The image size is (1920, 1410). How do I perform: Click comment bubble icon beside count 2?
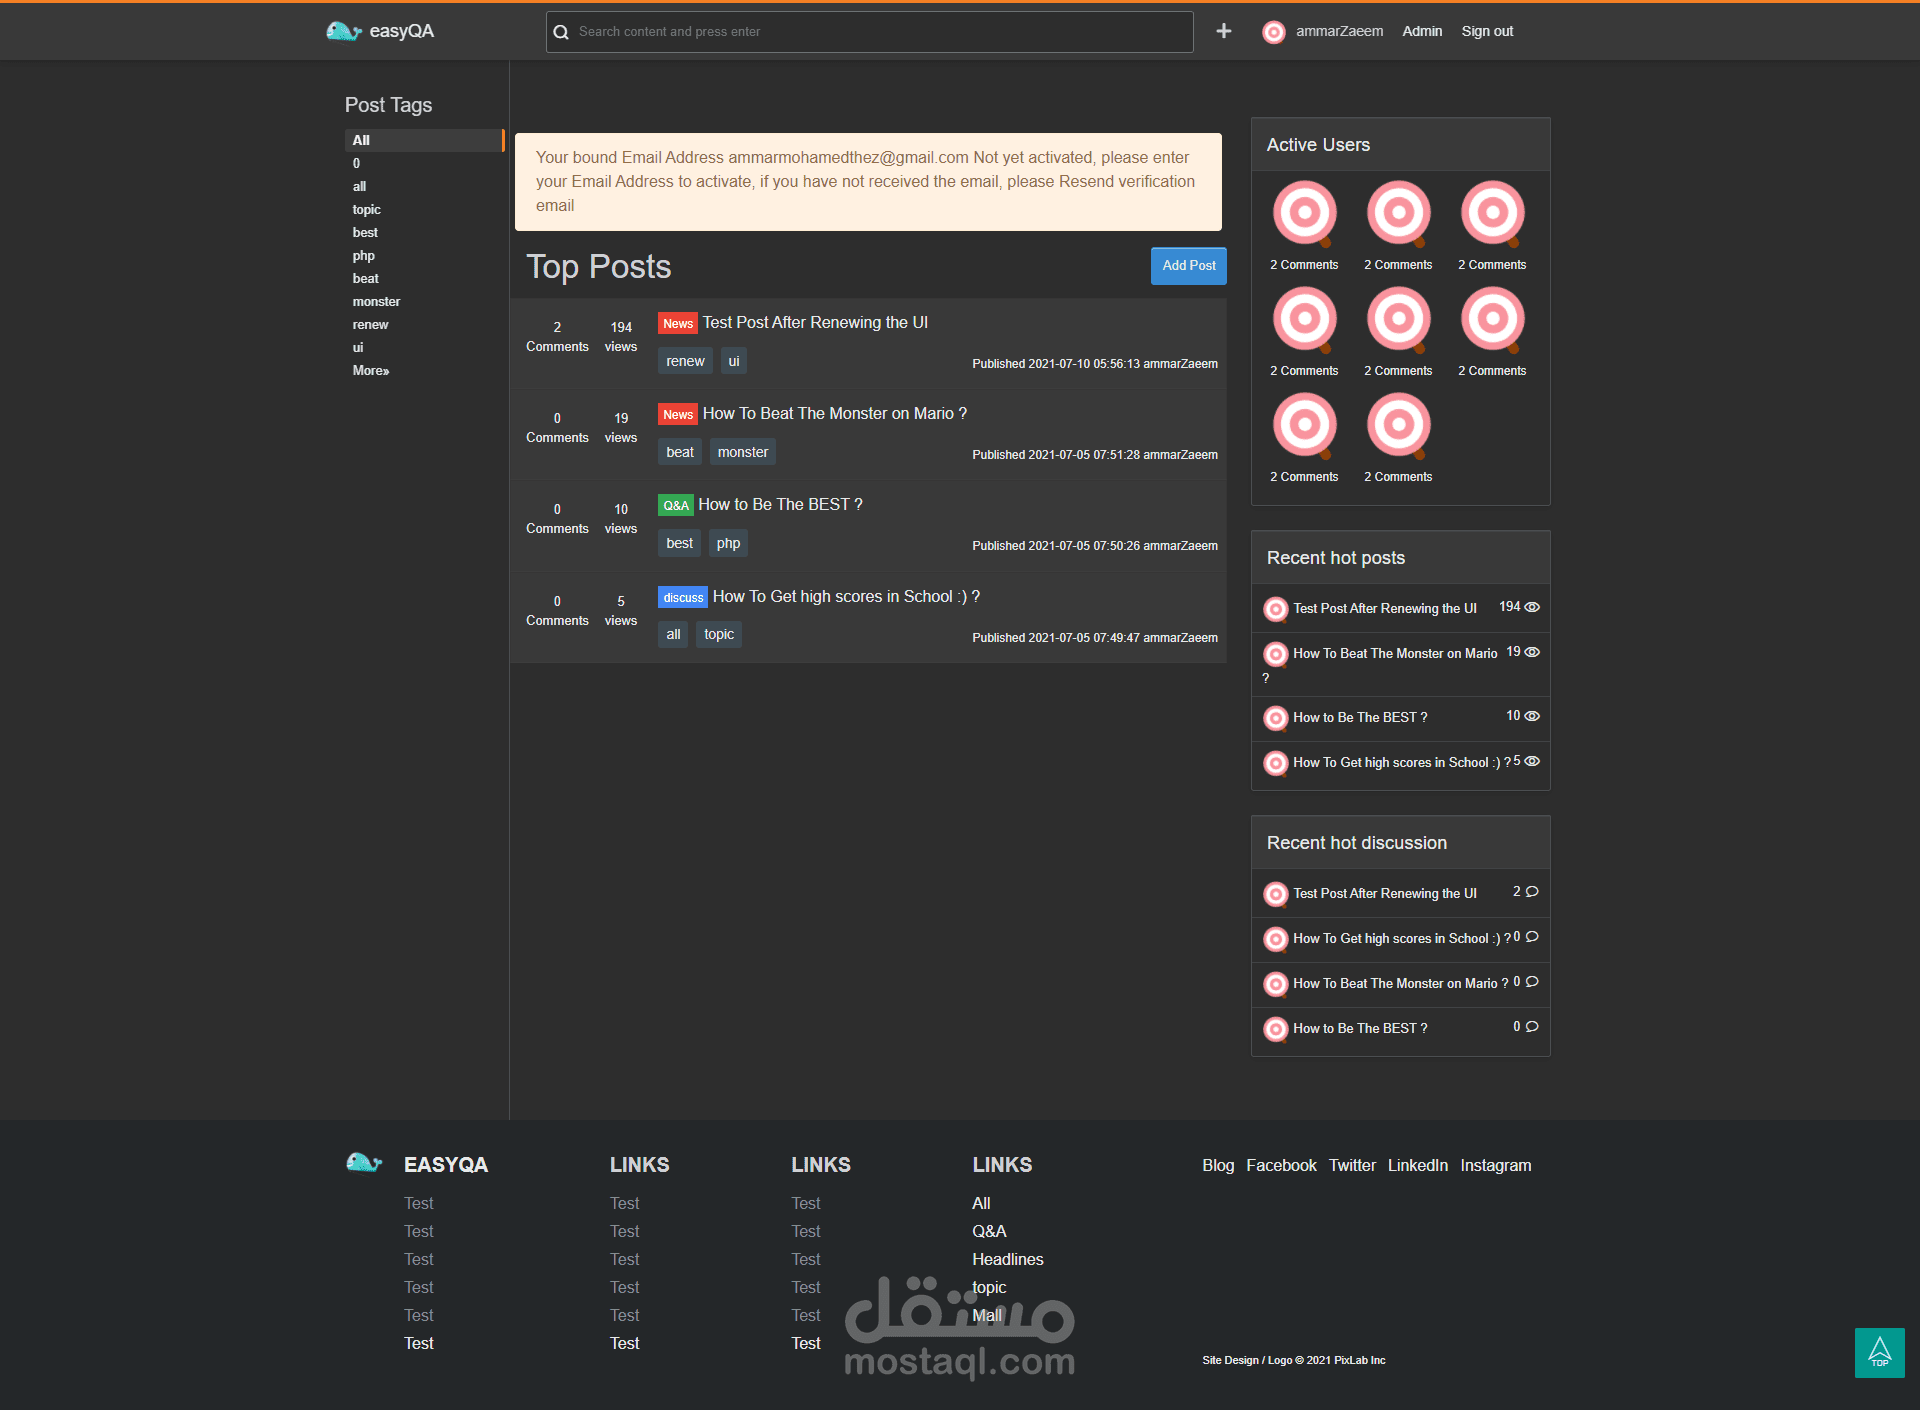tap(1532, 891)
